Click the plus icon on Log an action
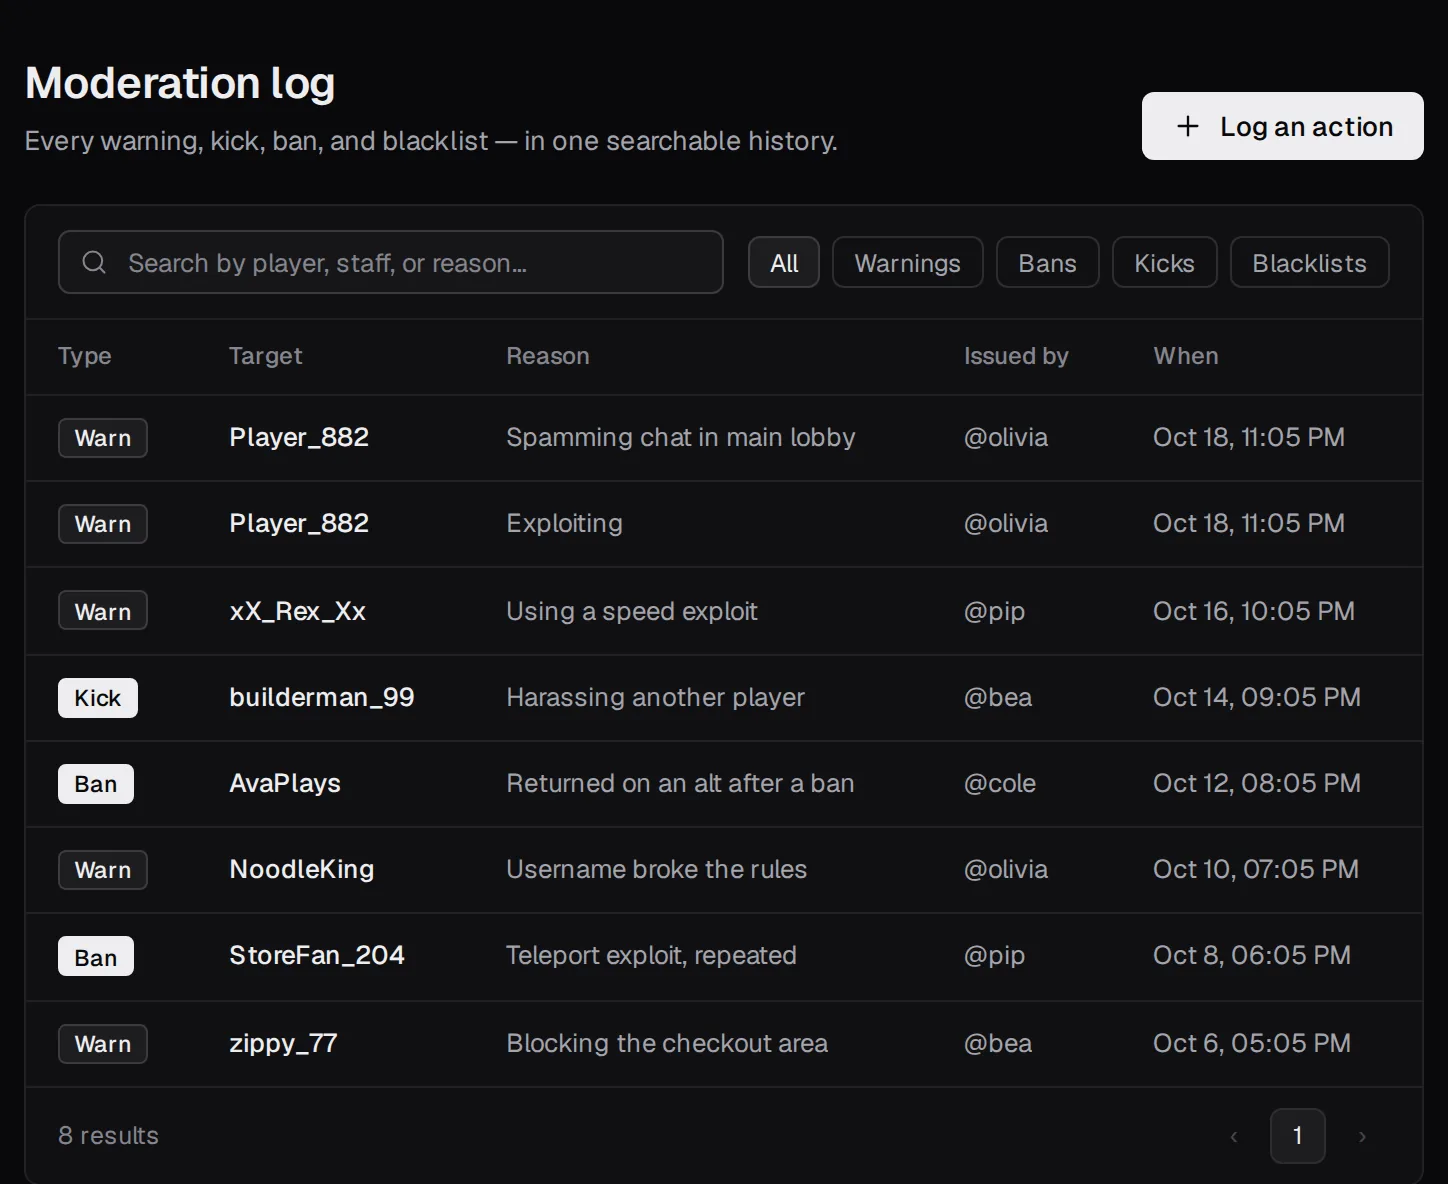Viewport: 1448px width, 1184px height. click(x=1187, y=126)
